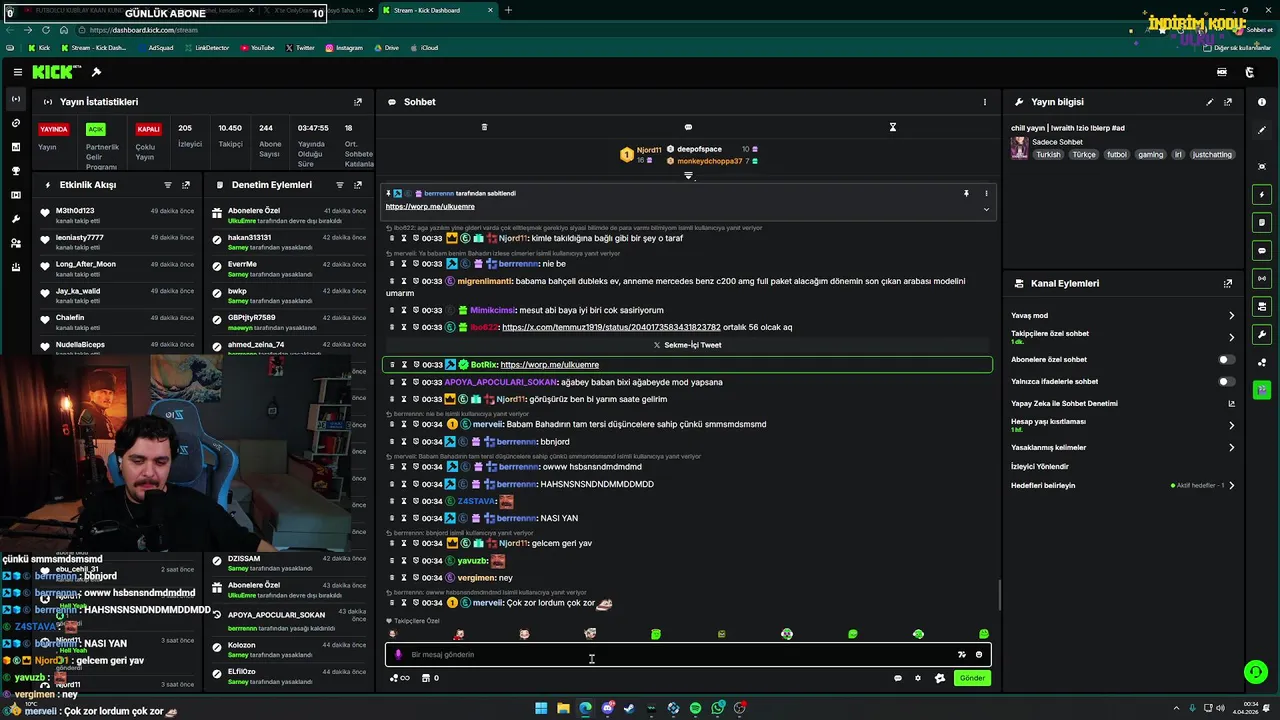Open Windows Start menu
This screenshot has height=720, width=1280.
[x=541, y=708]
